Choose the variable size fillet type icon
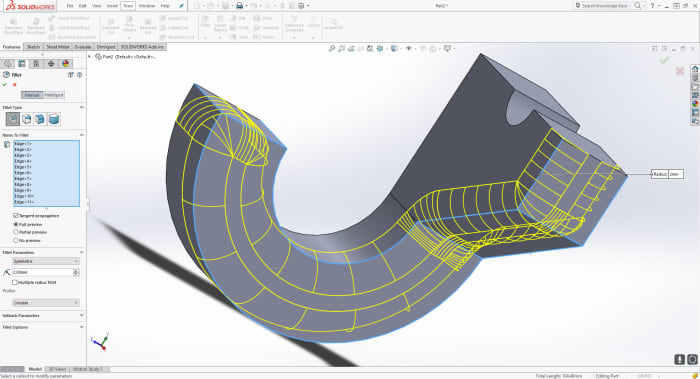This screenshot has height=379, width=700. tap(27, 119)
